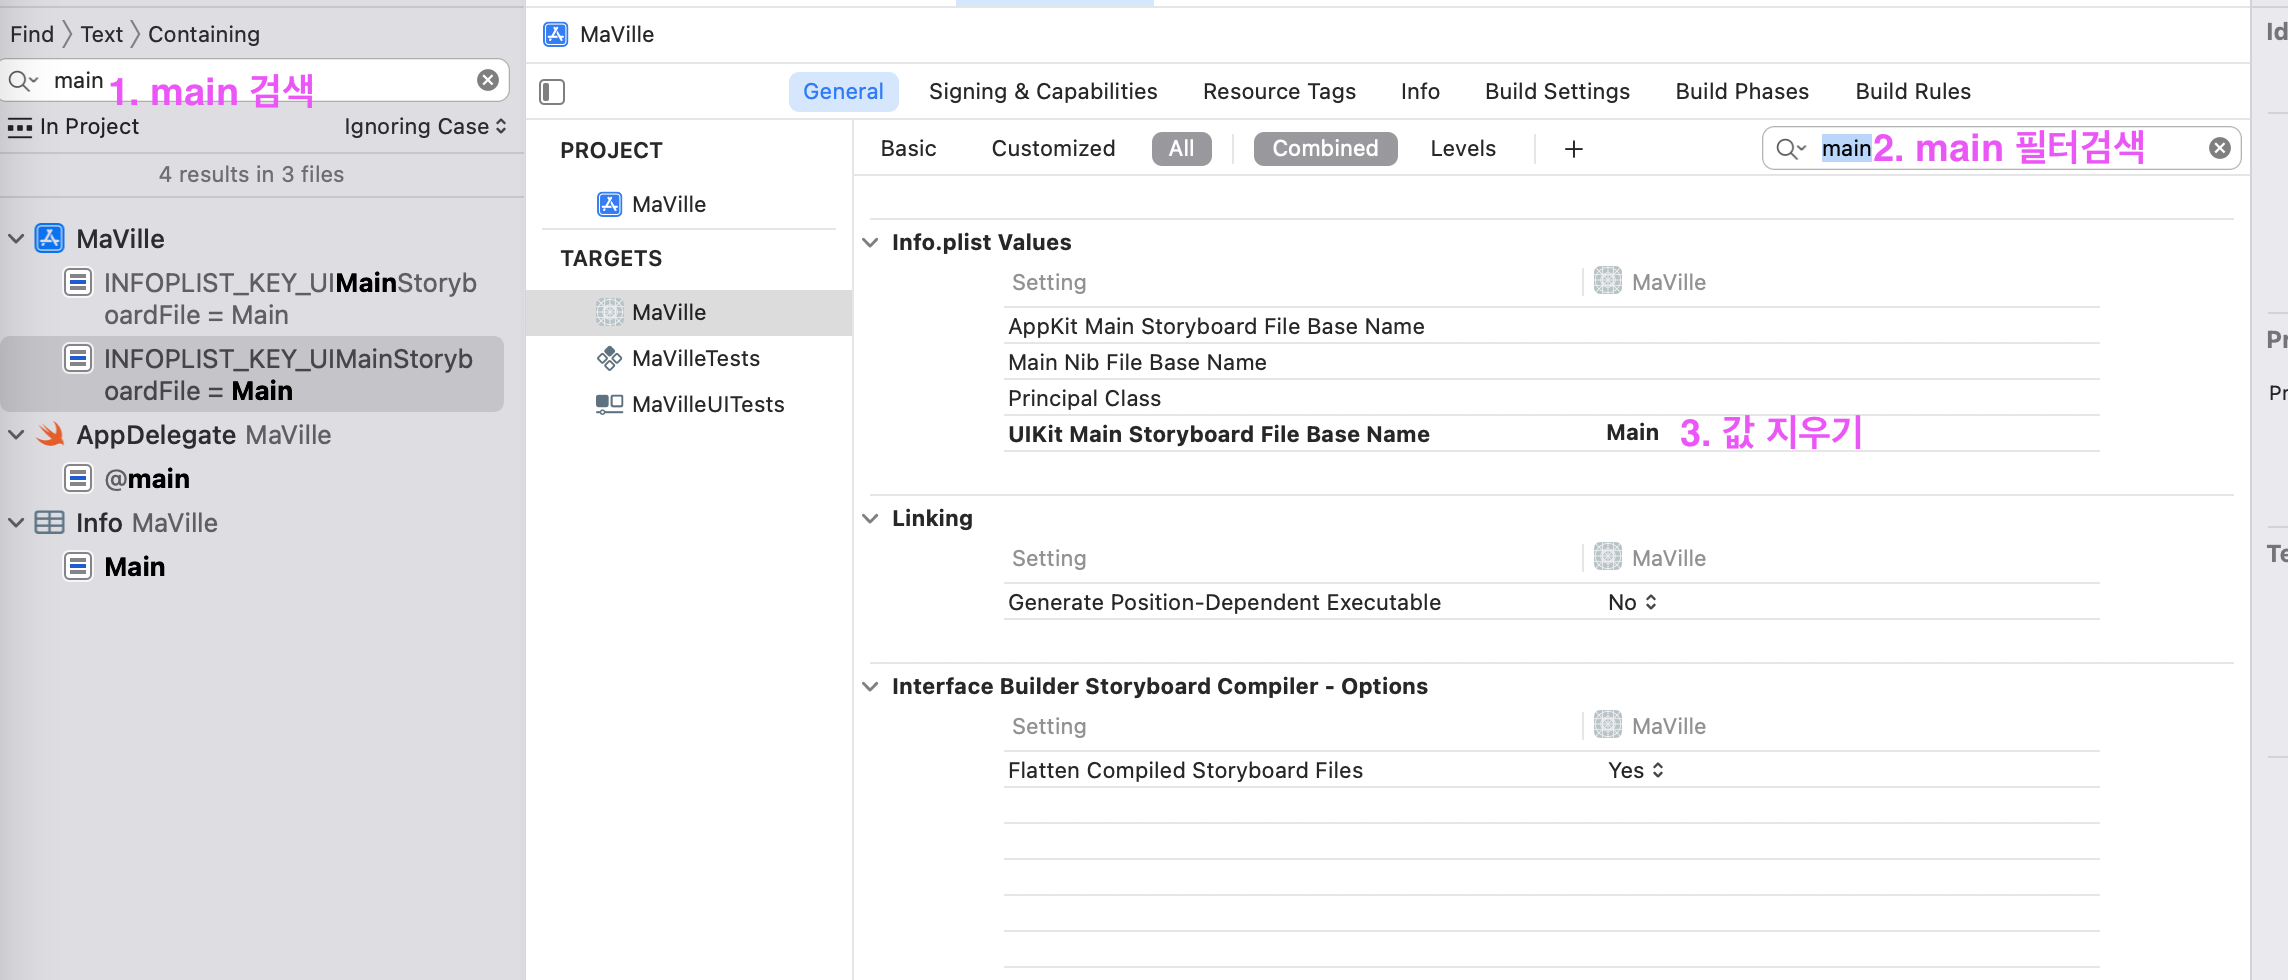This screenshot has height=980, width=2288.
Task: Click the find navigator search input
Action: 255,80
